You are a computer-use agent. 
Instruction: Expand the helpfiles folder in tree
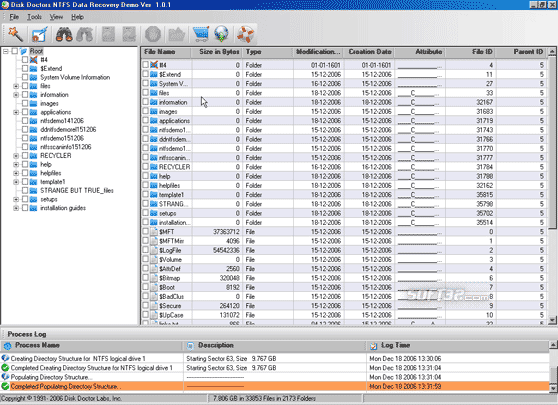(16, 173)
